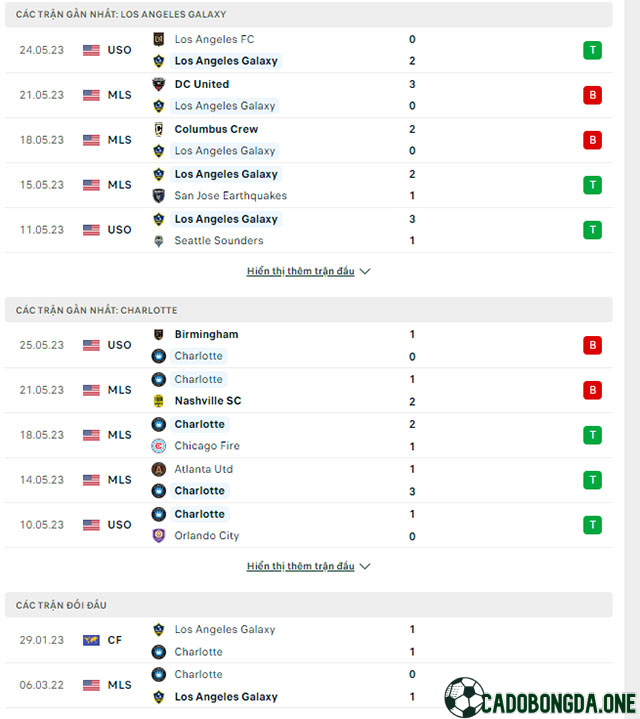Click the Atlanta Utd crest icon

[x=159, y=469]
